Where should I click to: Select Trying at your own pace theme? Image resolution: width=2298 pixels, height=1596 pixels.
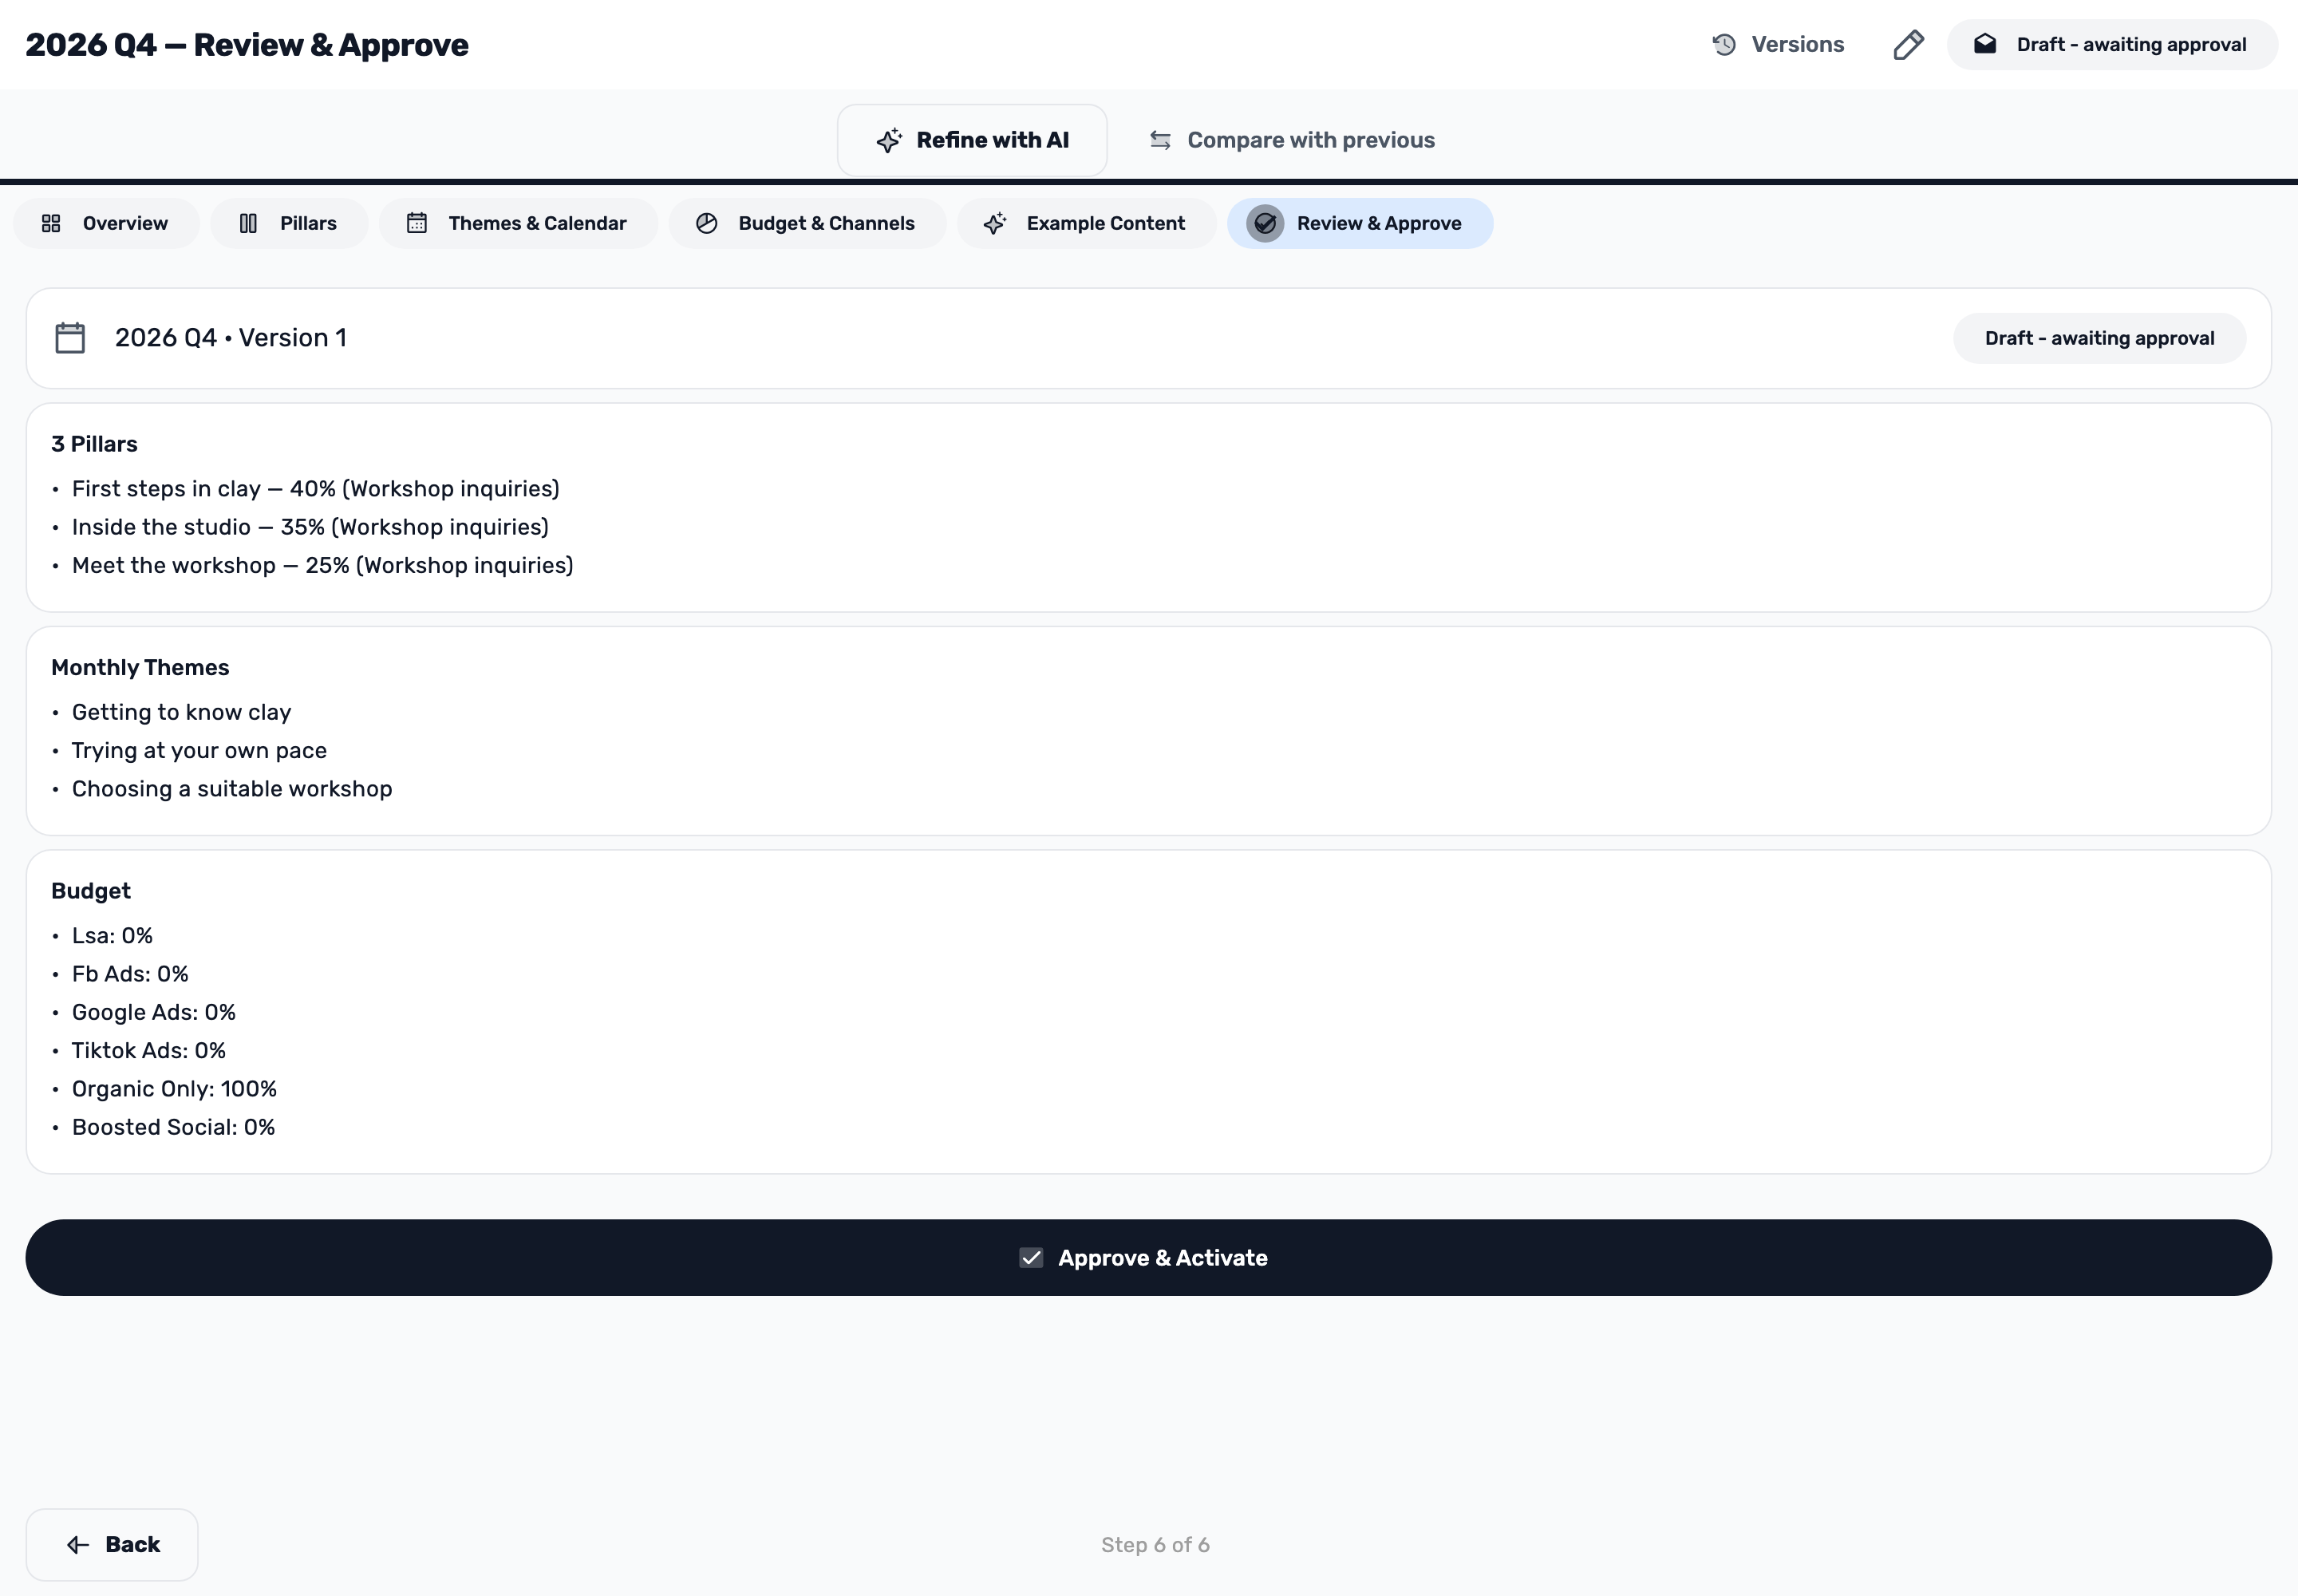pyautogui.click(x=200, y=751)
